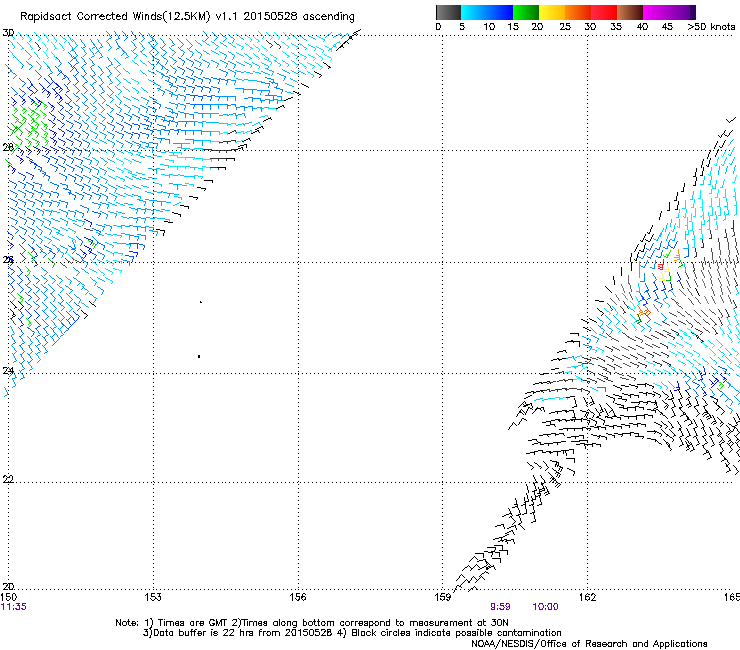Click the yellow 20-25 knots color swatch

tap(552, 12)
